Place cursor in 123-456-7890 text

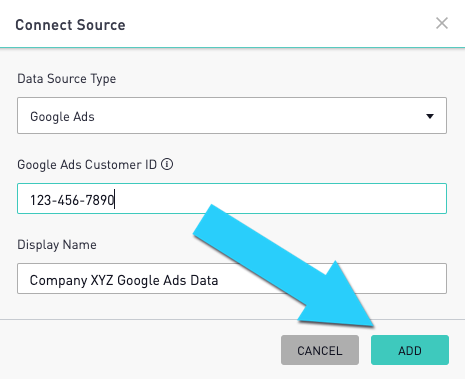pos(72,200)
